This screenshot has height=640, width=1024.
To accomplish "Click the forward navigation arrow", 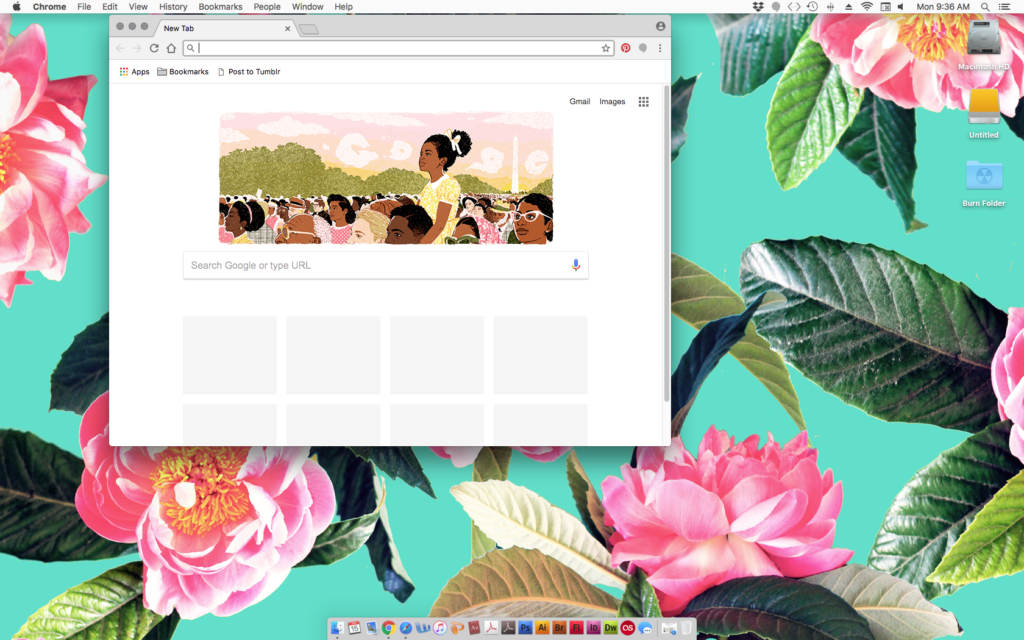I will pos(136,48).
